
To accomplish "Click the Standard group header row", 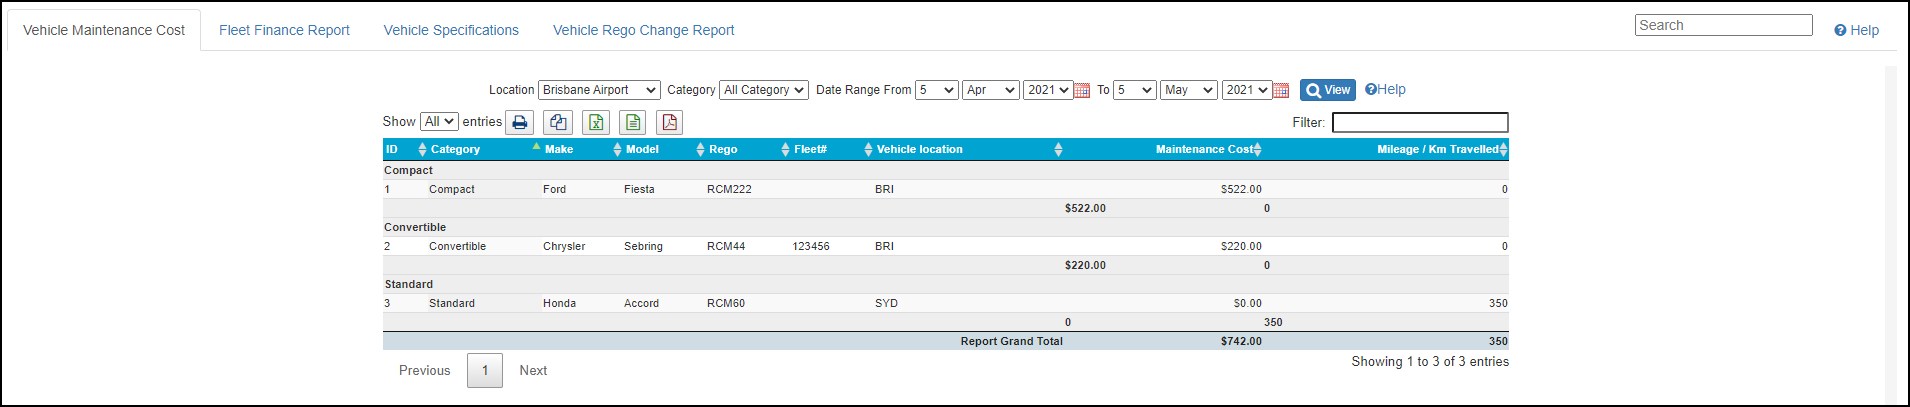I will coord(945,284).
